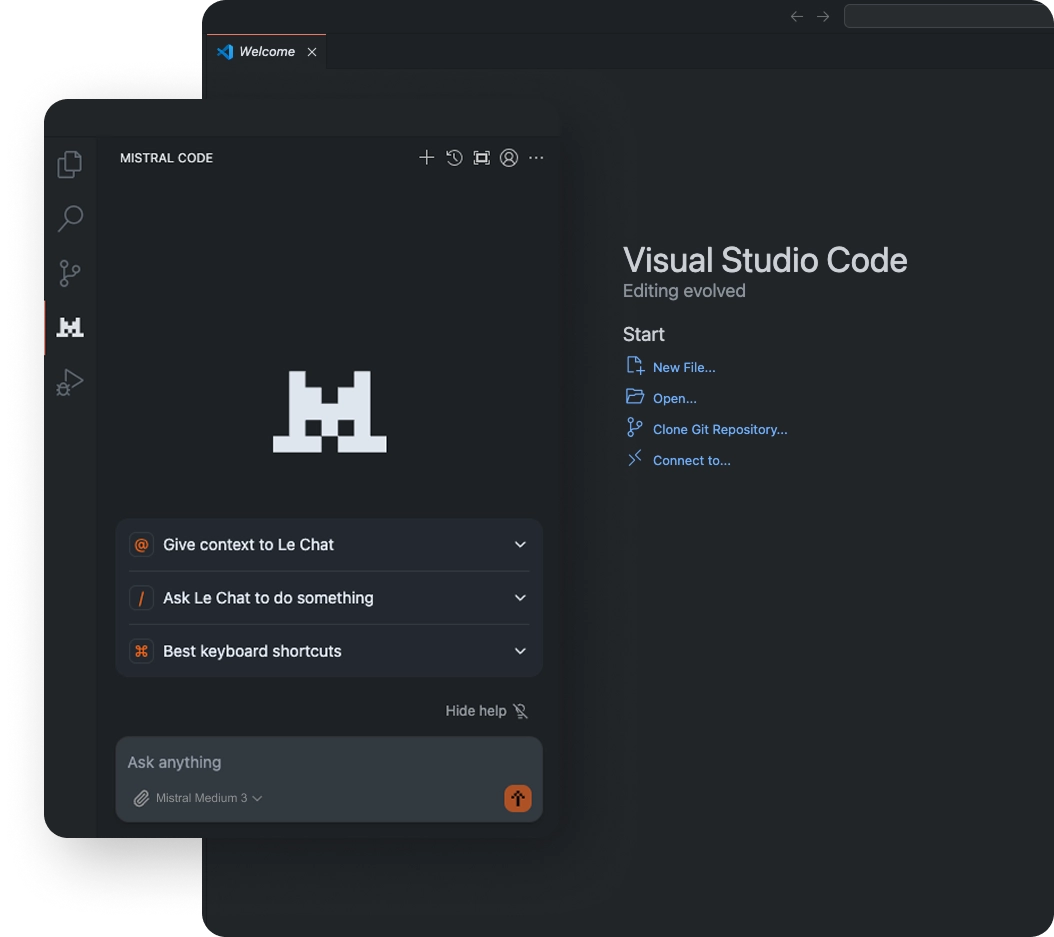Open the panel's more actions ellipsis menu

pyautogui.click(x=536, y=158)
